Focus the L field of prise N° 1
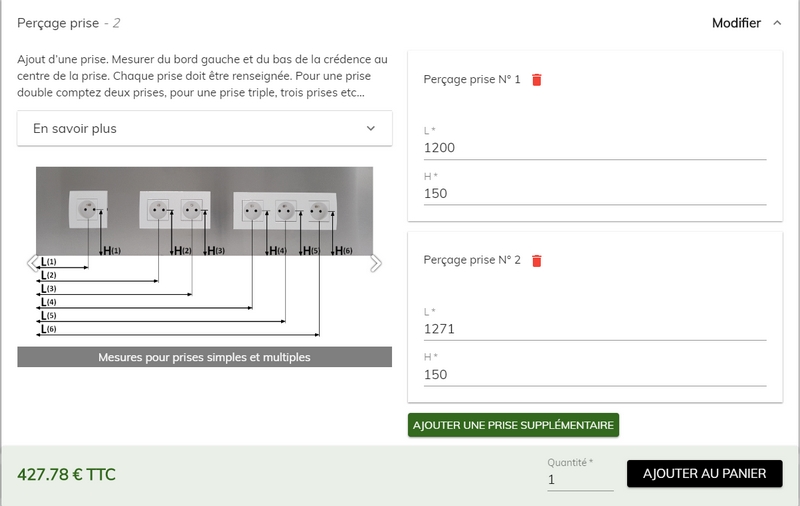 [x=594, y=148]
